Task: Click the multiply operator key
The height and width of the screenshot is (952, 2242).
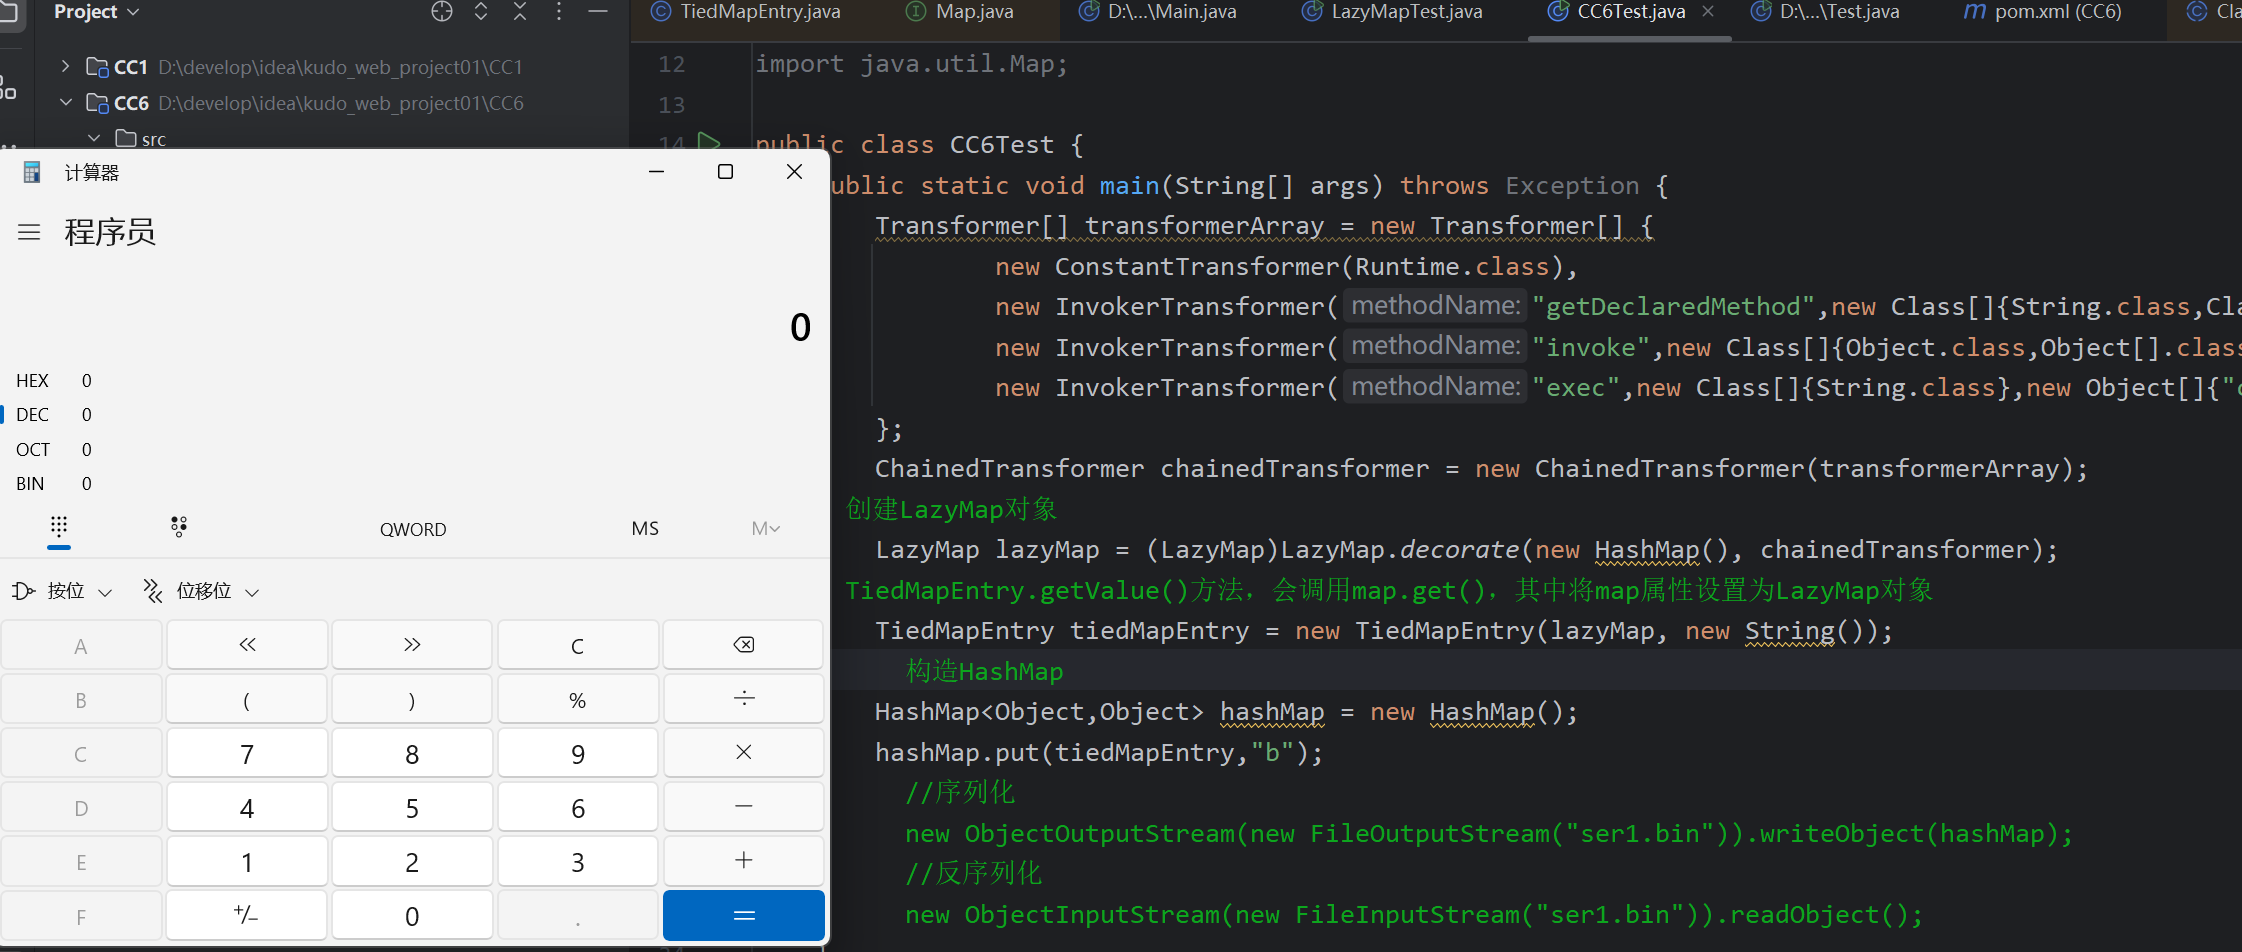Action: coord(743,753)
